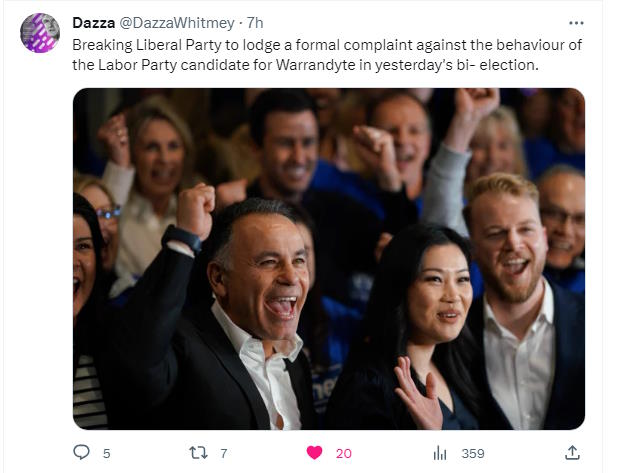View analytics bar chart icon
This screenshot has height=473, width=622.
[x=440, y=453]
